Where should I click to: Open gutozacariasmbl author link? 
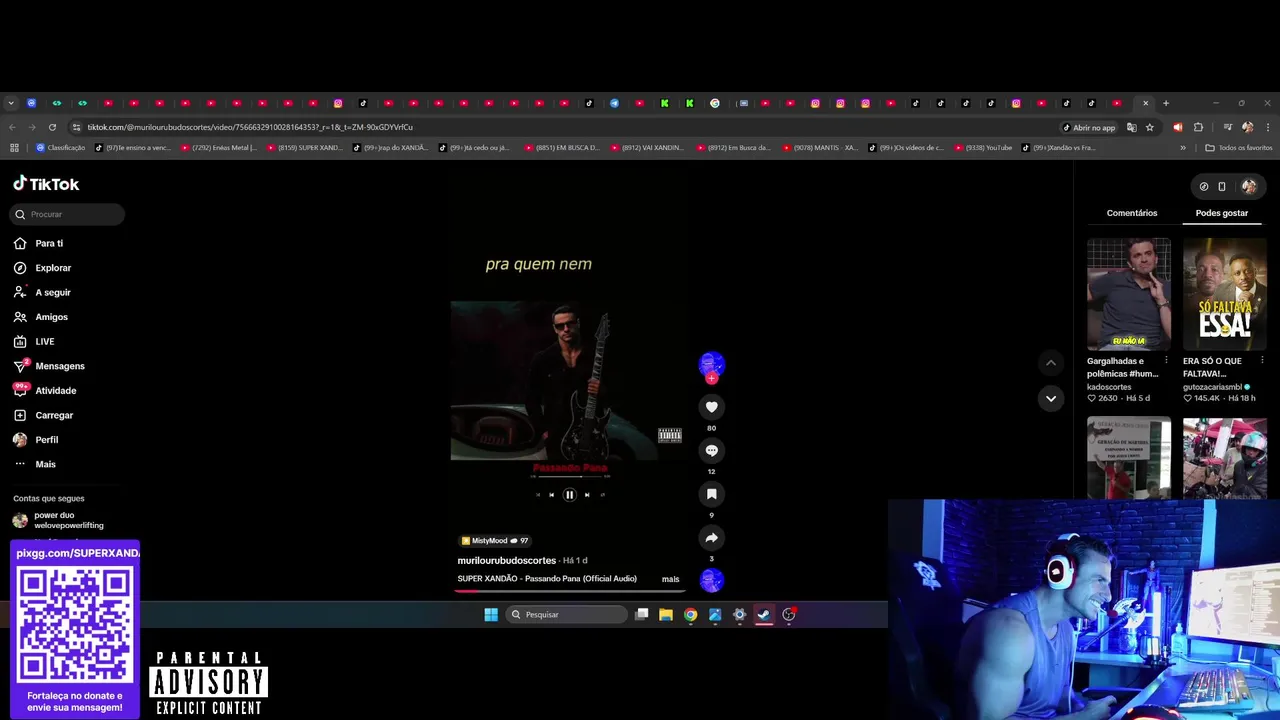(x=1212, y=387)
